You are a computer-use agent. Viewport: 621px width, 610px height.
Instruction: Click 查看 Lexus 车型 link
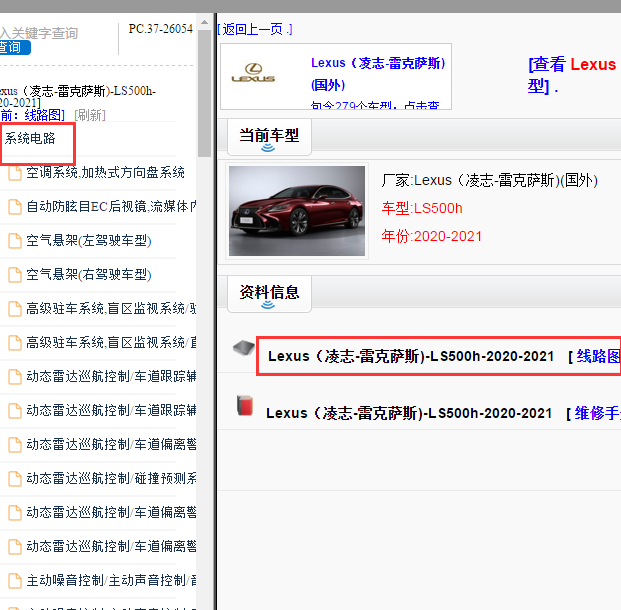pyautogui.click(x=572, y=75)
